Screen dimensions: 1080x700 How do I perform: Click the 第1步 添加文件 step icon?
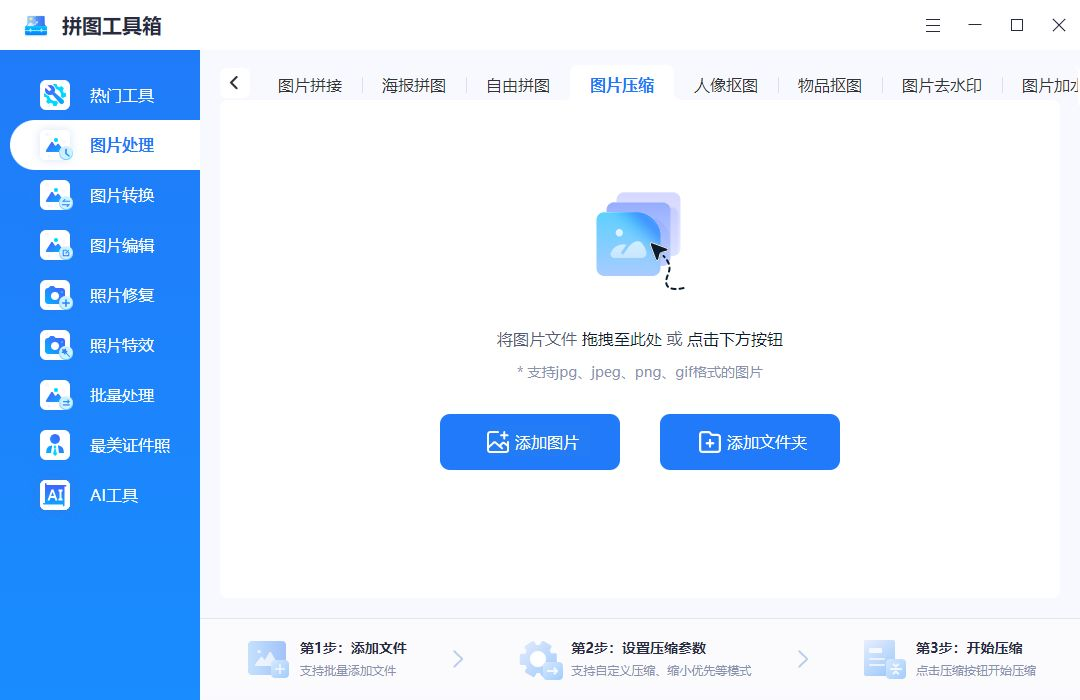point(268,659)
